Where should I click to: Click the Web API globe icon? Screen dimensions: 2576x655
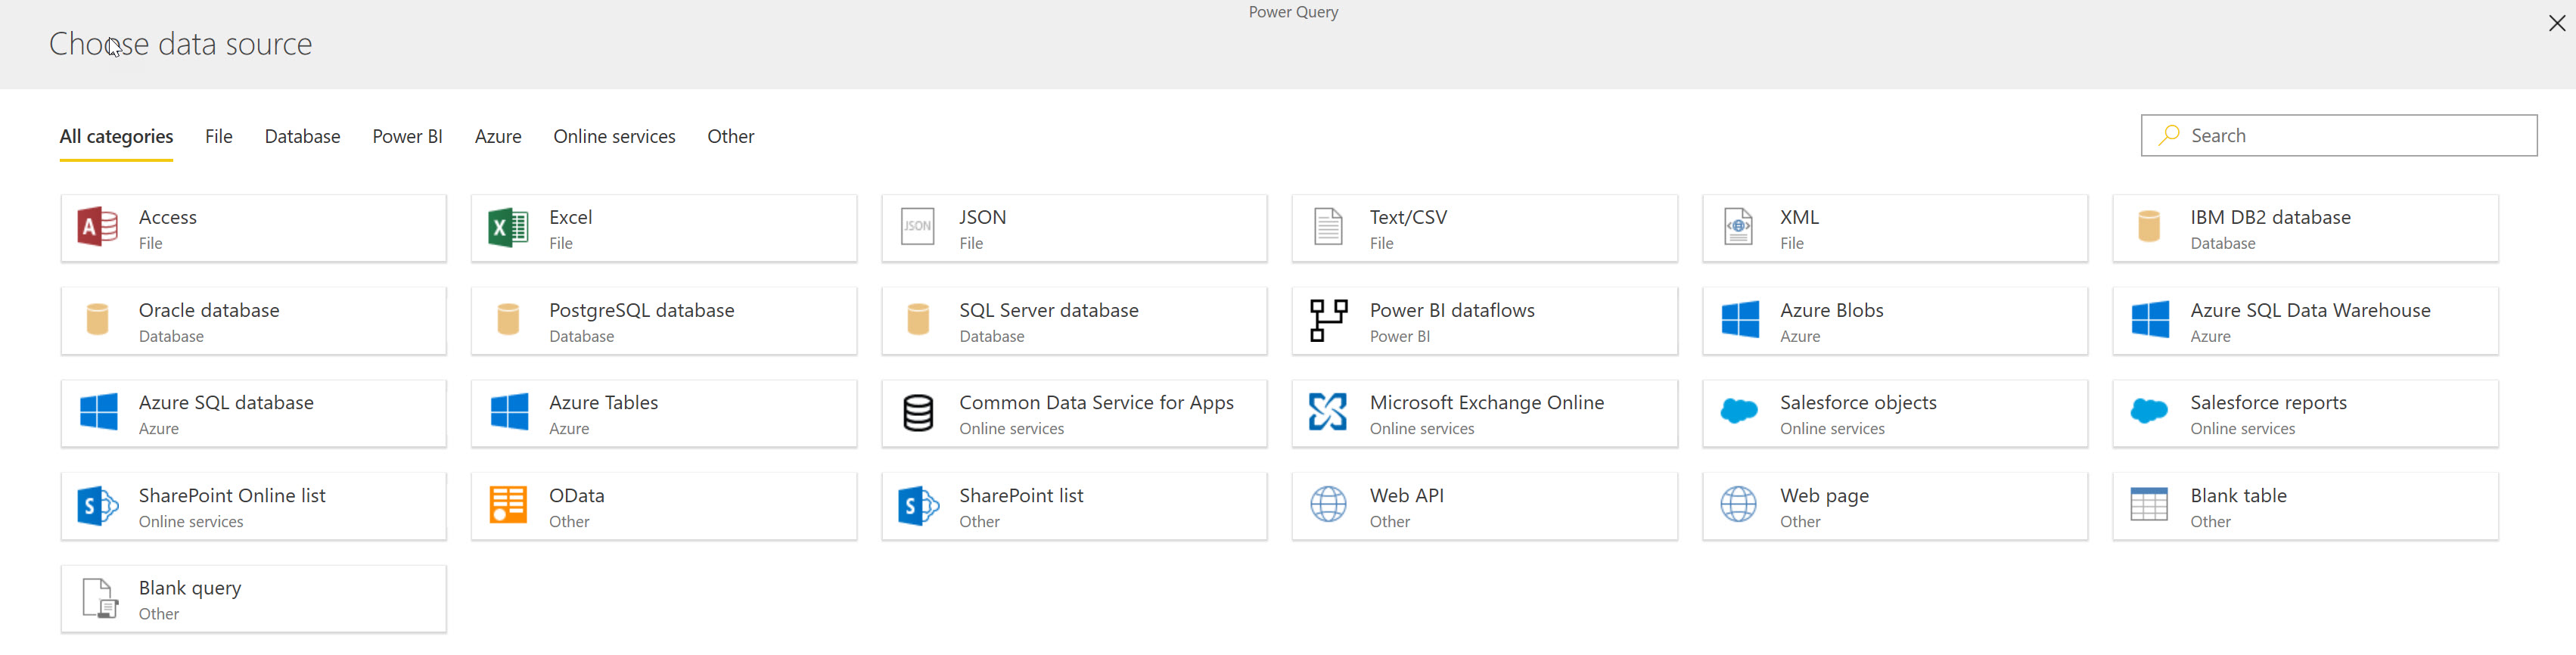point(1328,505)
